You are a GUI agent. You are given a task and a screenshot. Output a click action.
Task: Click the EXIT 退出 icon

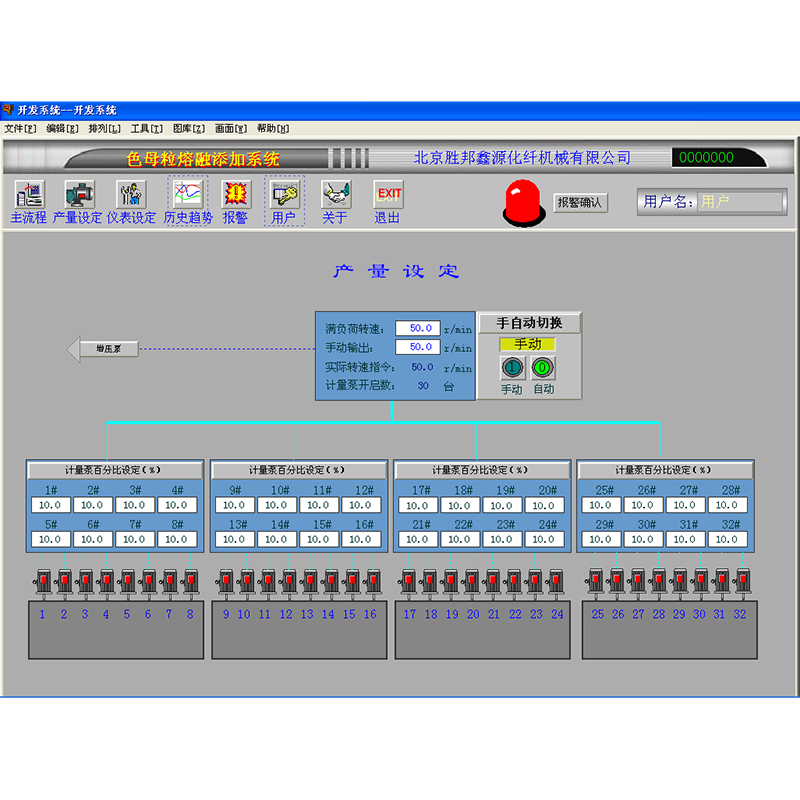click(387, 195)
